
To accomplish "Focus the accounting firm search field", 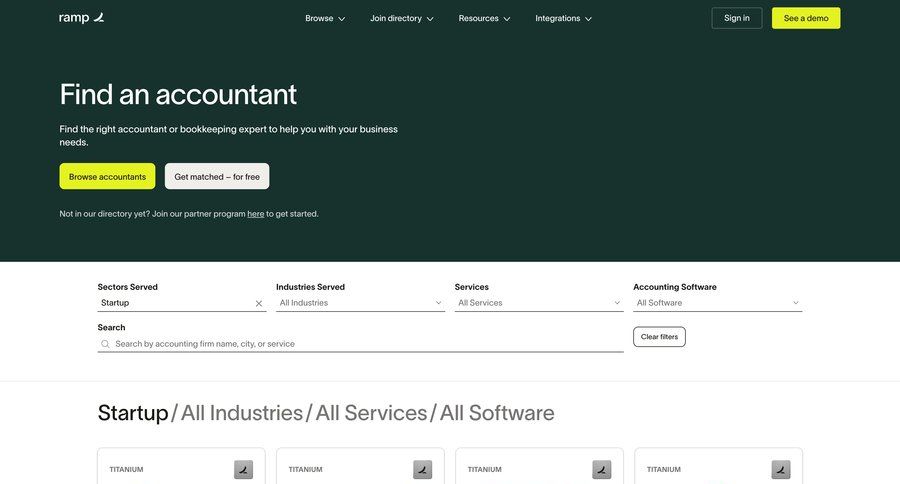I will 365,344.
